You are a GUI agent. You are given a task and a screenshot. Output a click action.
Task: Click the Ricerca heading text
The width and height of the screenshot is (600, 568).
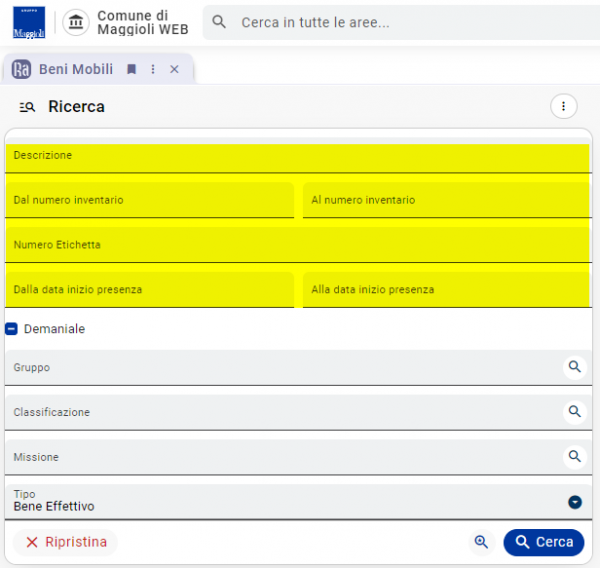(x=77, y=107)
